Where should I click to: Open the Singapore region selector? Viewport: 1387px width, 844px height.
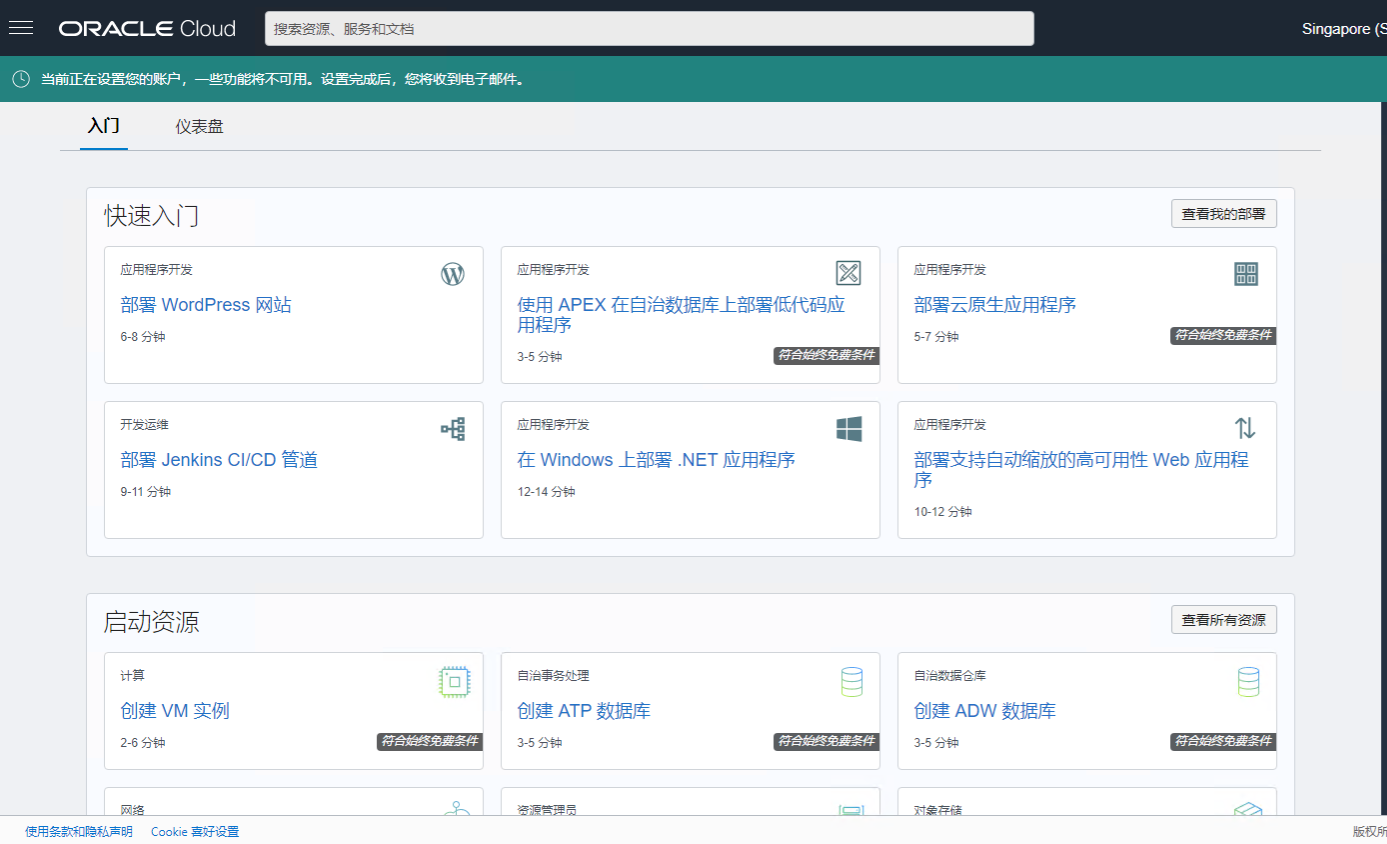tap(1344, 29)
